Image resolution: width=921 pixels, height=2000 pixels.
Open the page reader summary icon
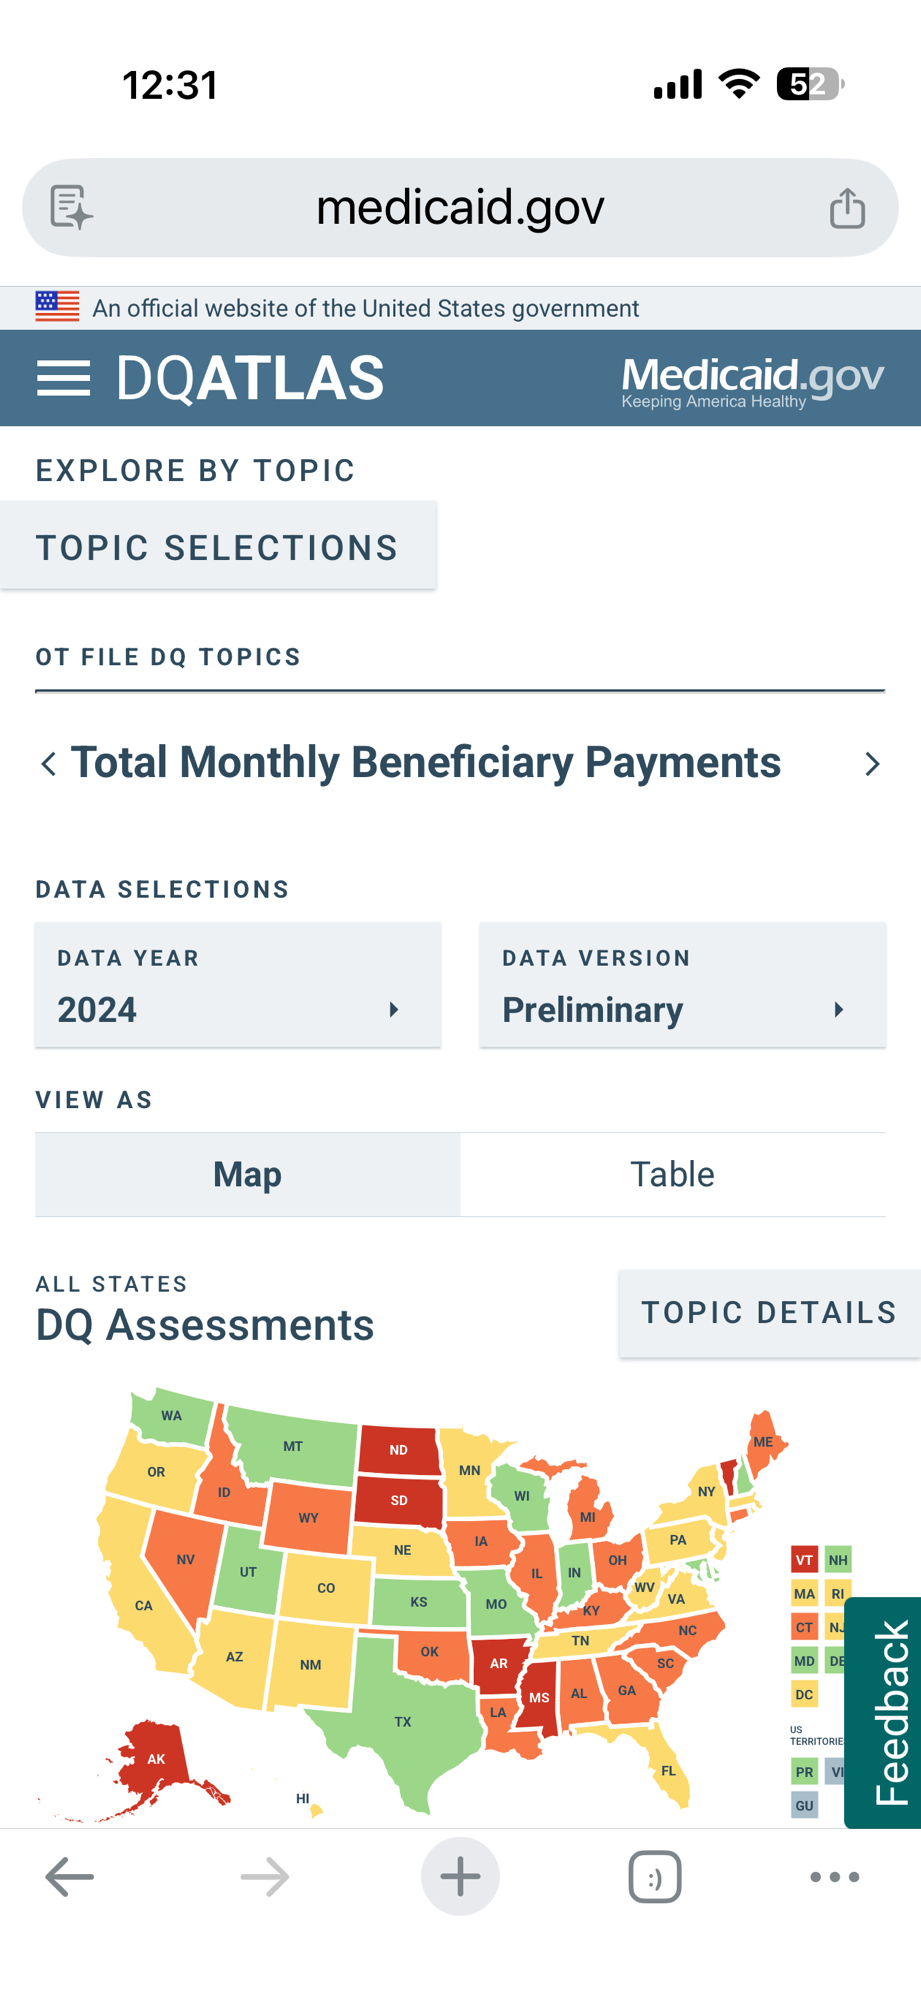click(72, 208)
